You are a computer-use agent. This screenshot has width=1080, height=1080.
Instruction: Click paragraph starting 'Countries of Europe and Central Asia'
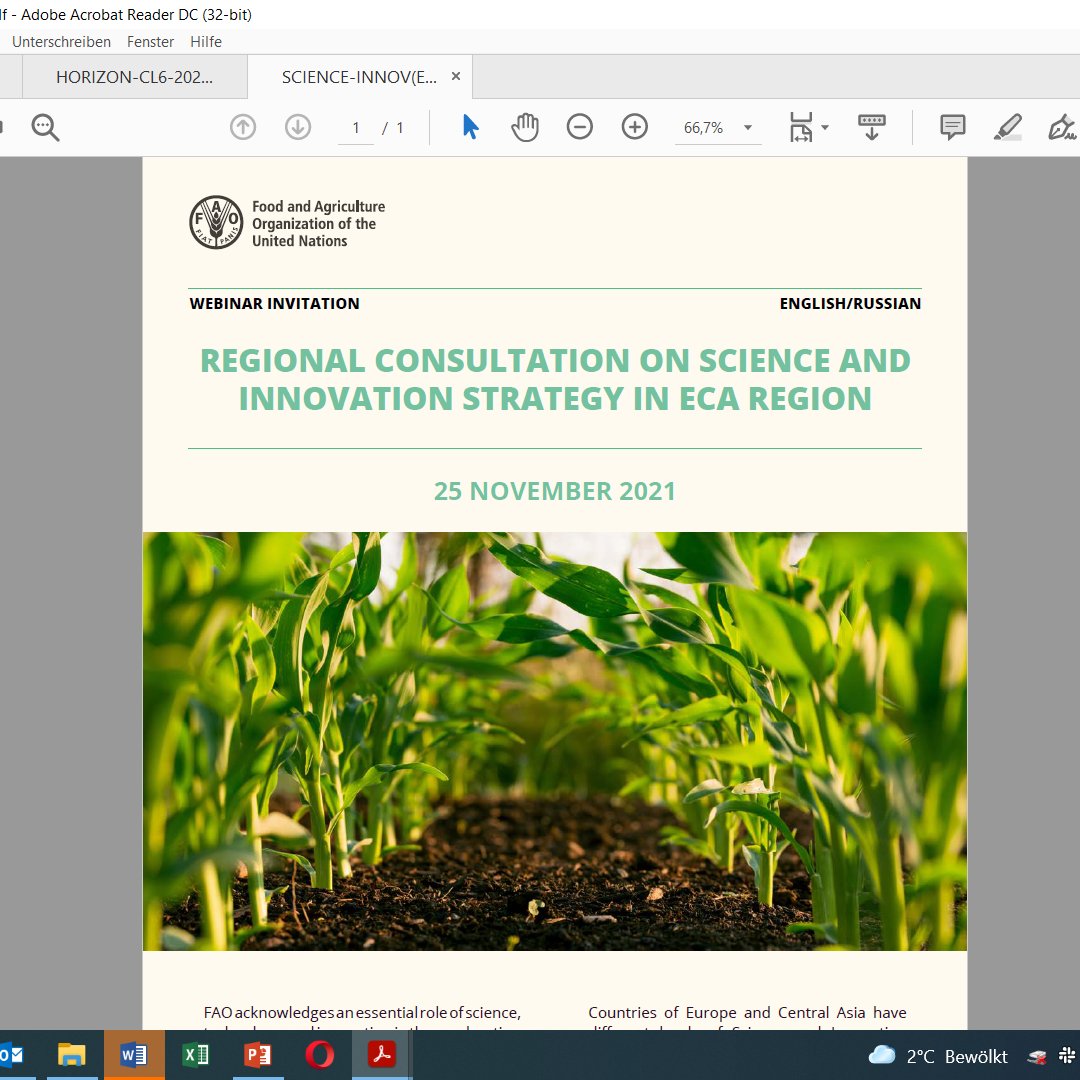747,1018
